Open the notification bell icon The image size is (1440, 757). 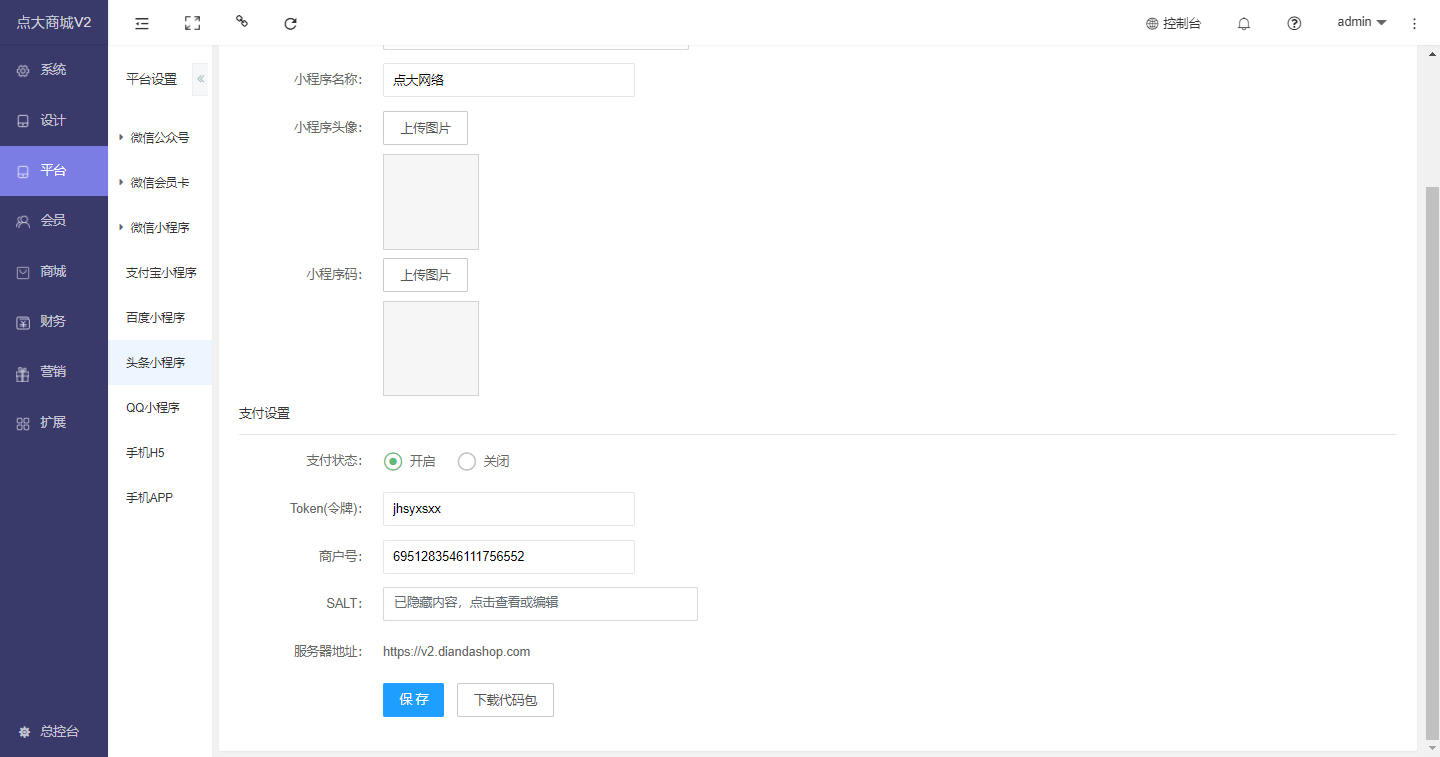point(1244,23)
